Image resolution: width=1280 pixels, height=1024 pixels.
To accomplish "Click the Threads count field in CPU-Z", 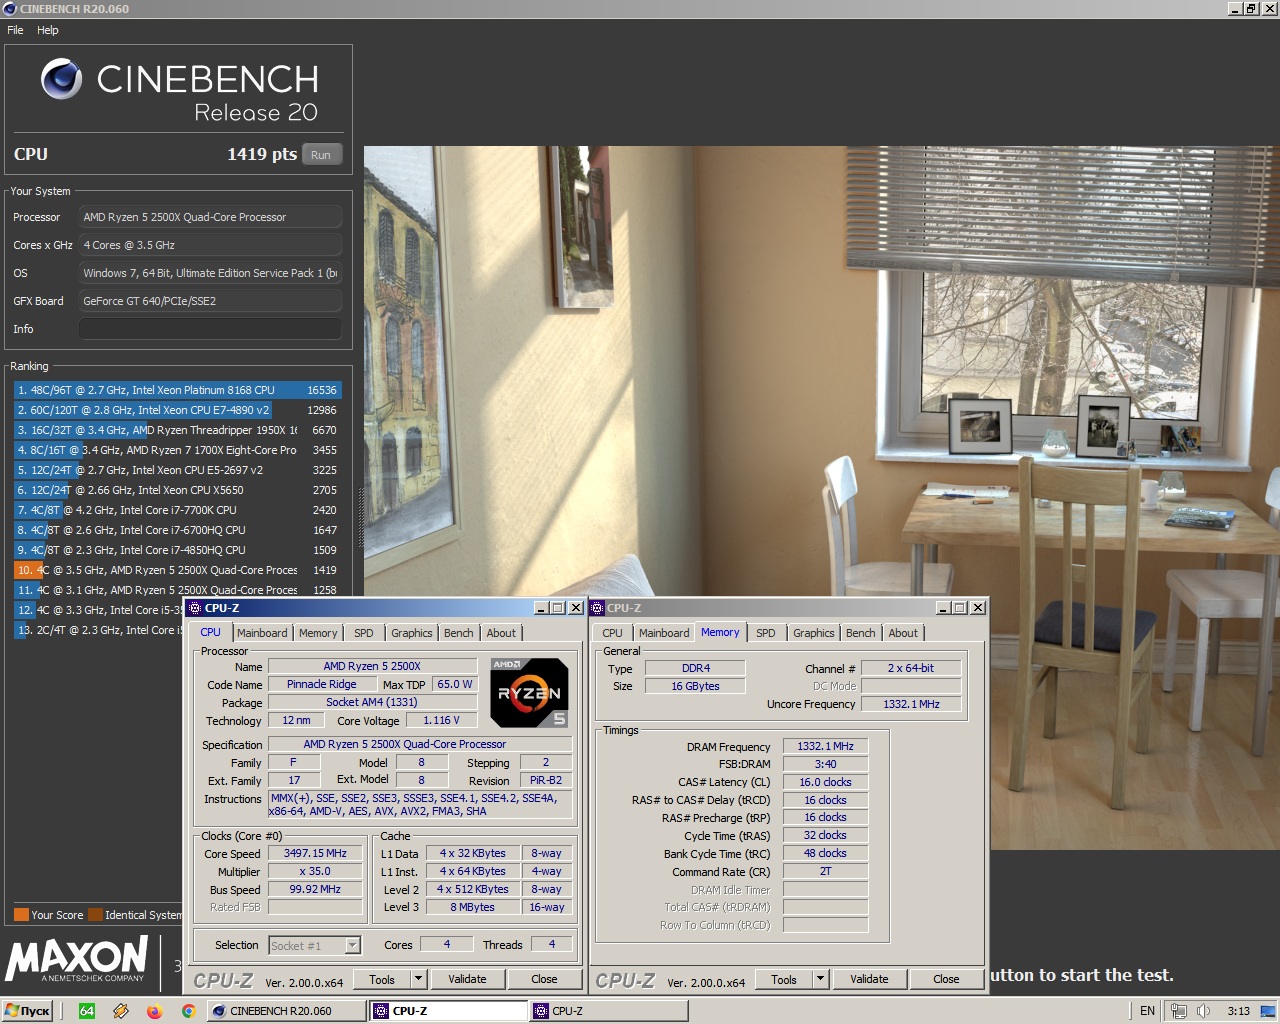I will click(551, 944).
